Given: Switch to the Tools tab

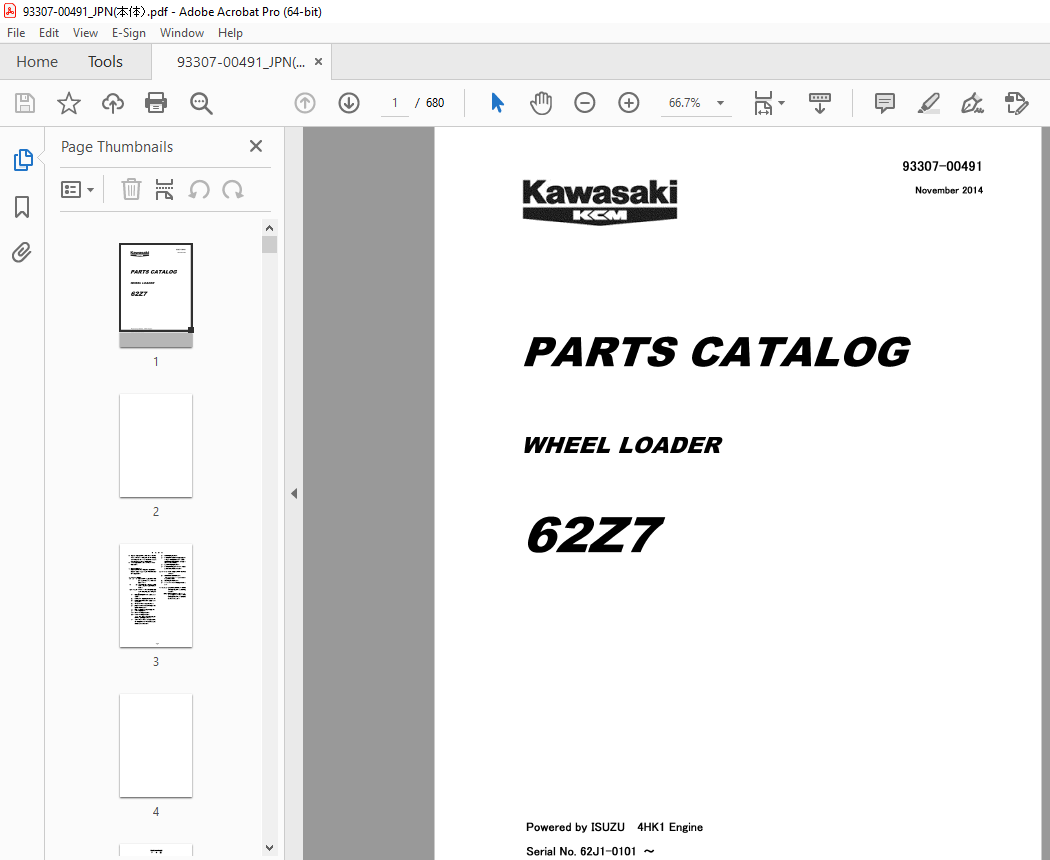Looking at the screenshot, I should [x=105, y=62].
